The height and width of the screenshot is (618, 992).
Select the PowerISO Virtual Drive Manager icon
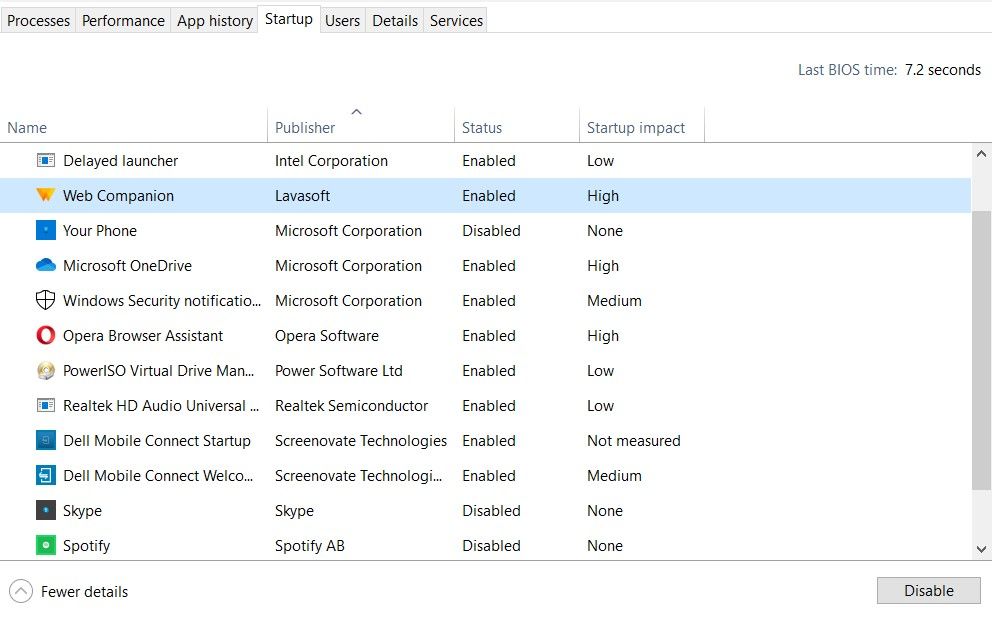pos(46,370)
